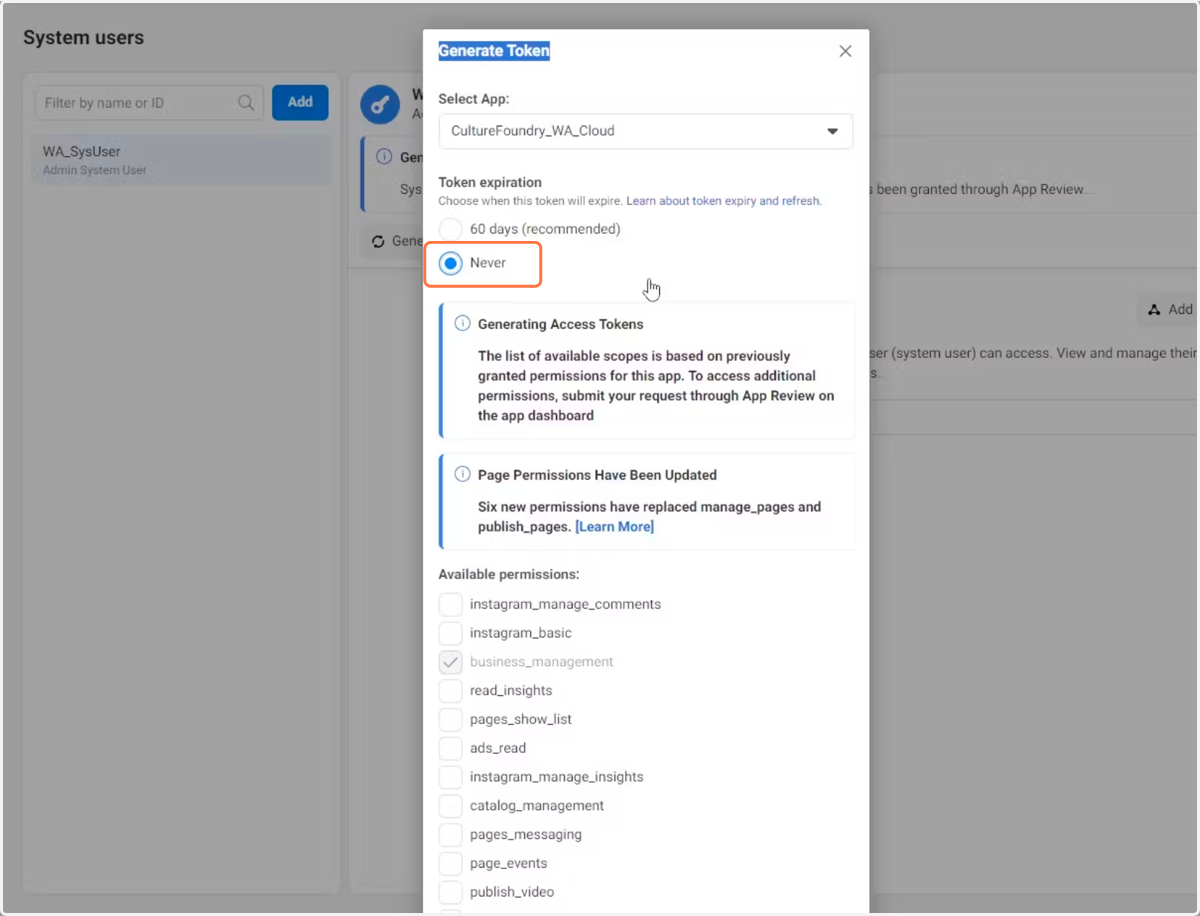Click the info icon beside Page Permissions Have Been Updated
This screenshot has width=1200, height=916.
coord(462,475)
